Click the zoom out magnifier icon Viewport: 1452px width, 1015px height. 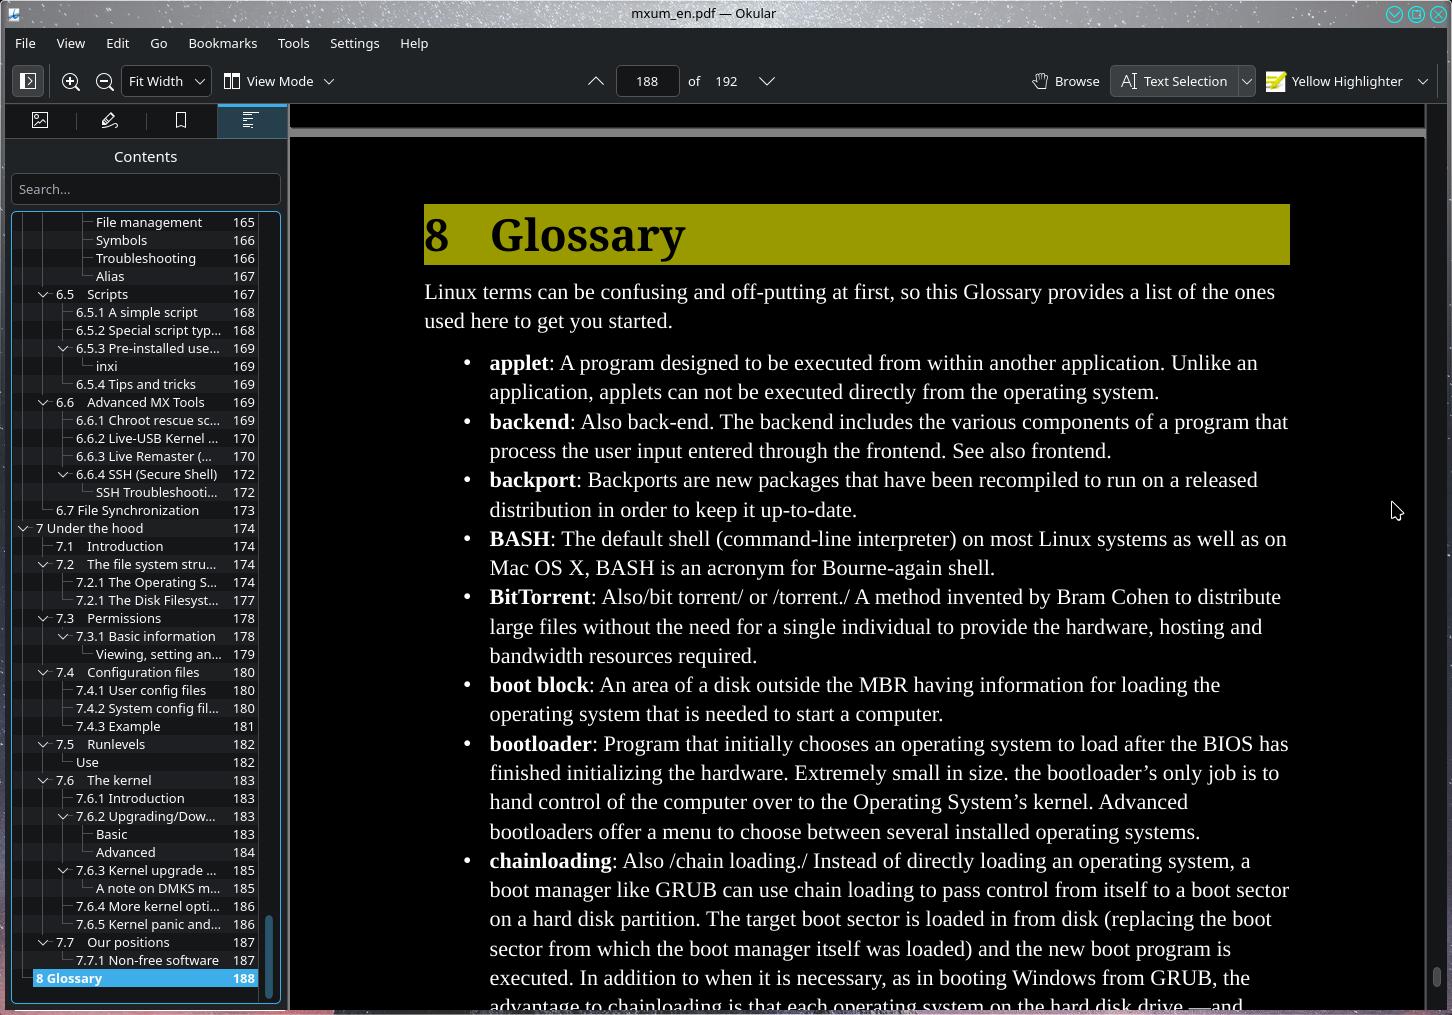(104, 81)
